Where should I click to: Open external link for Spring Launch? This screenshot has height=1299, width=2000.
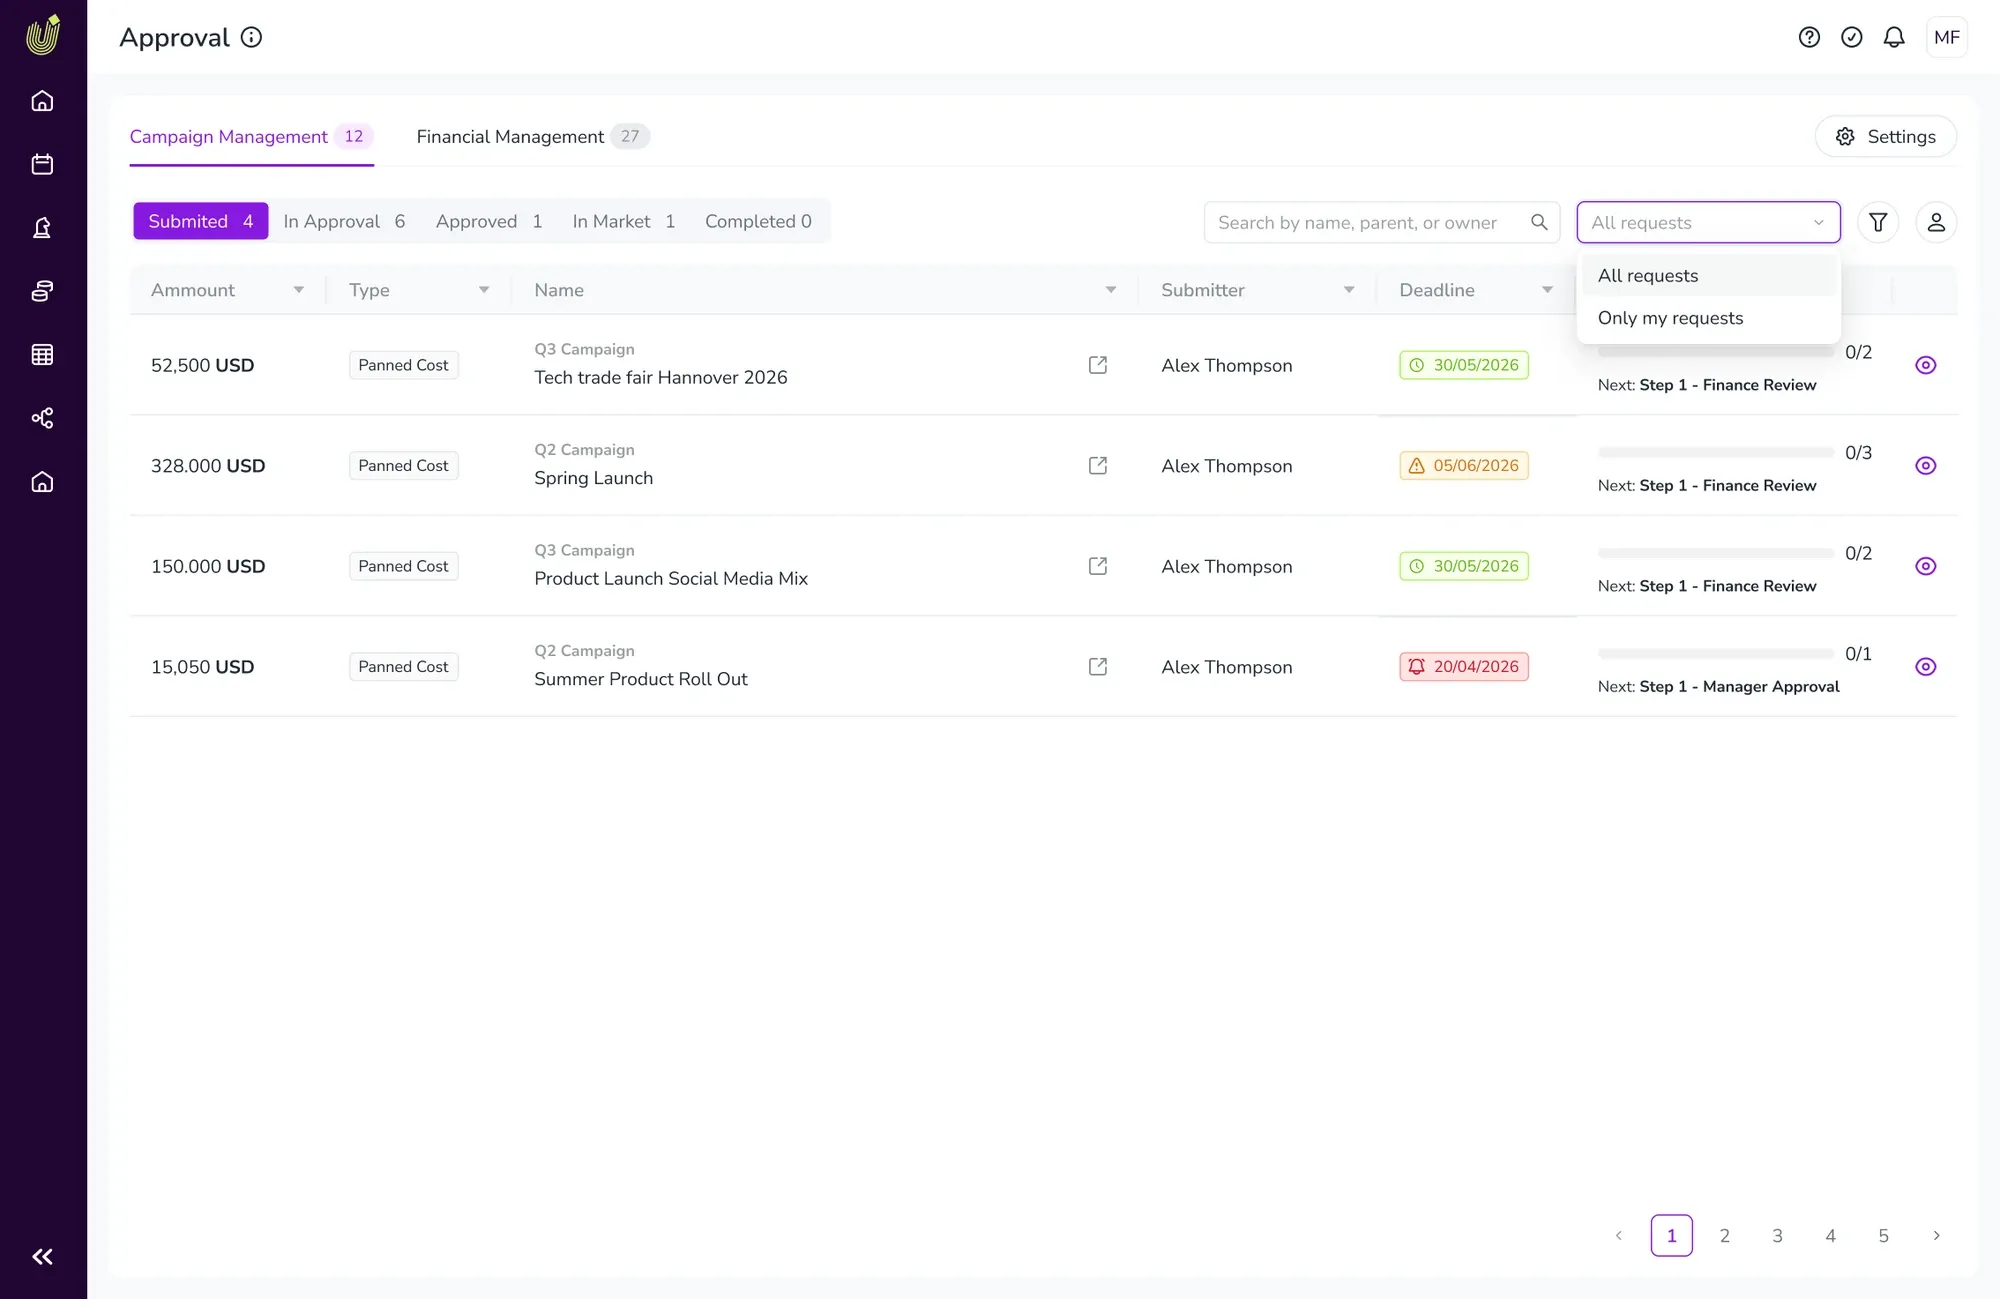pos(1098,466)
